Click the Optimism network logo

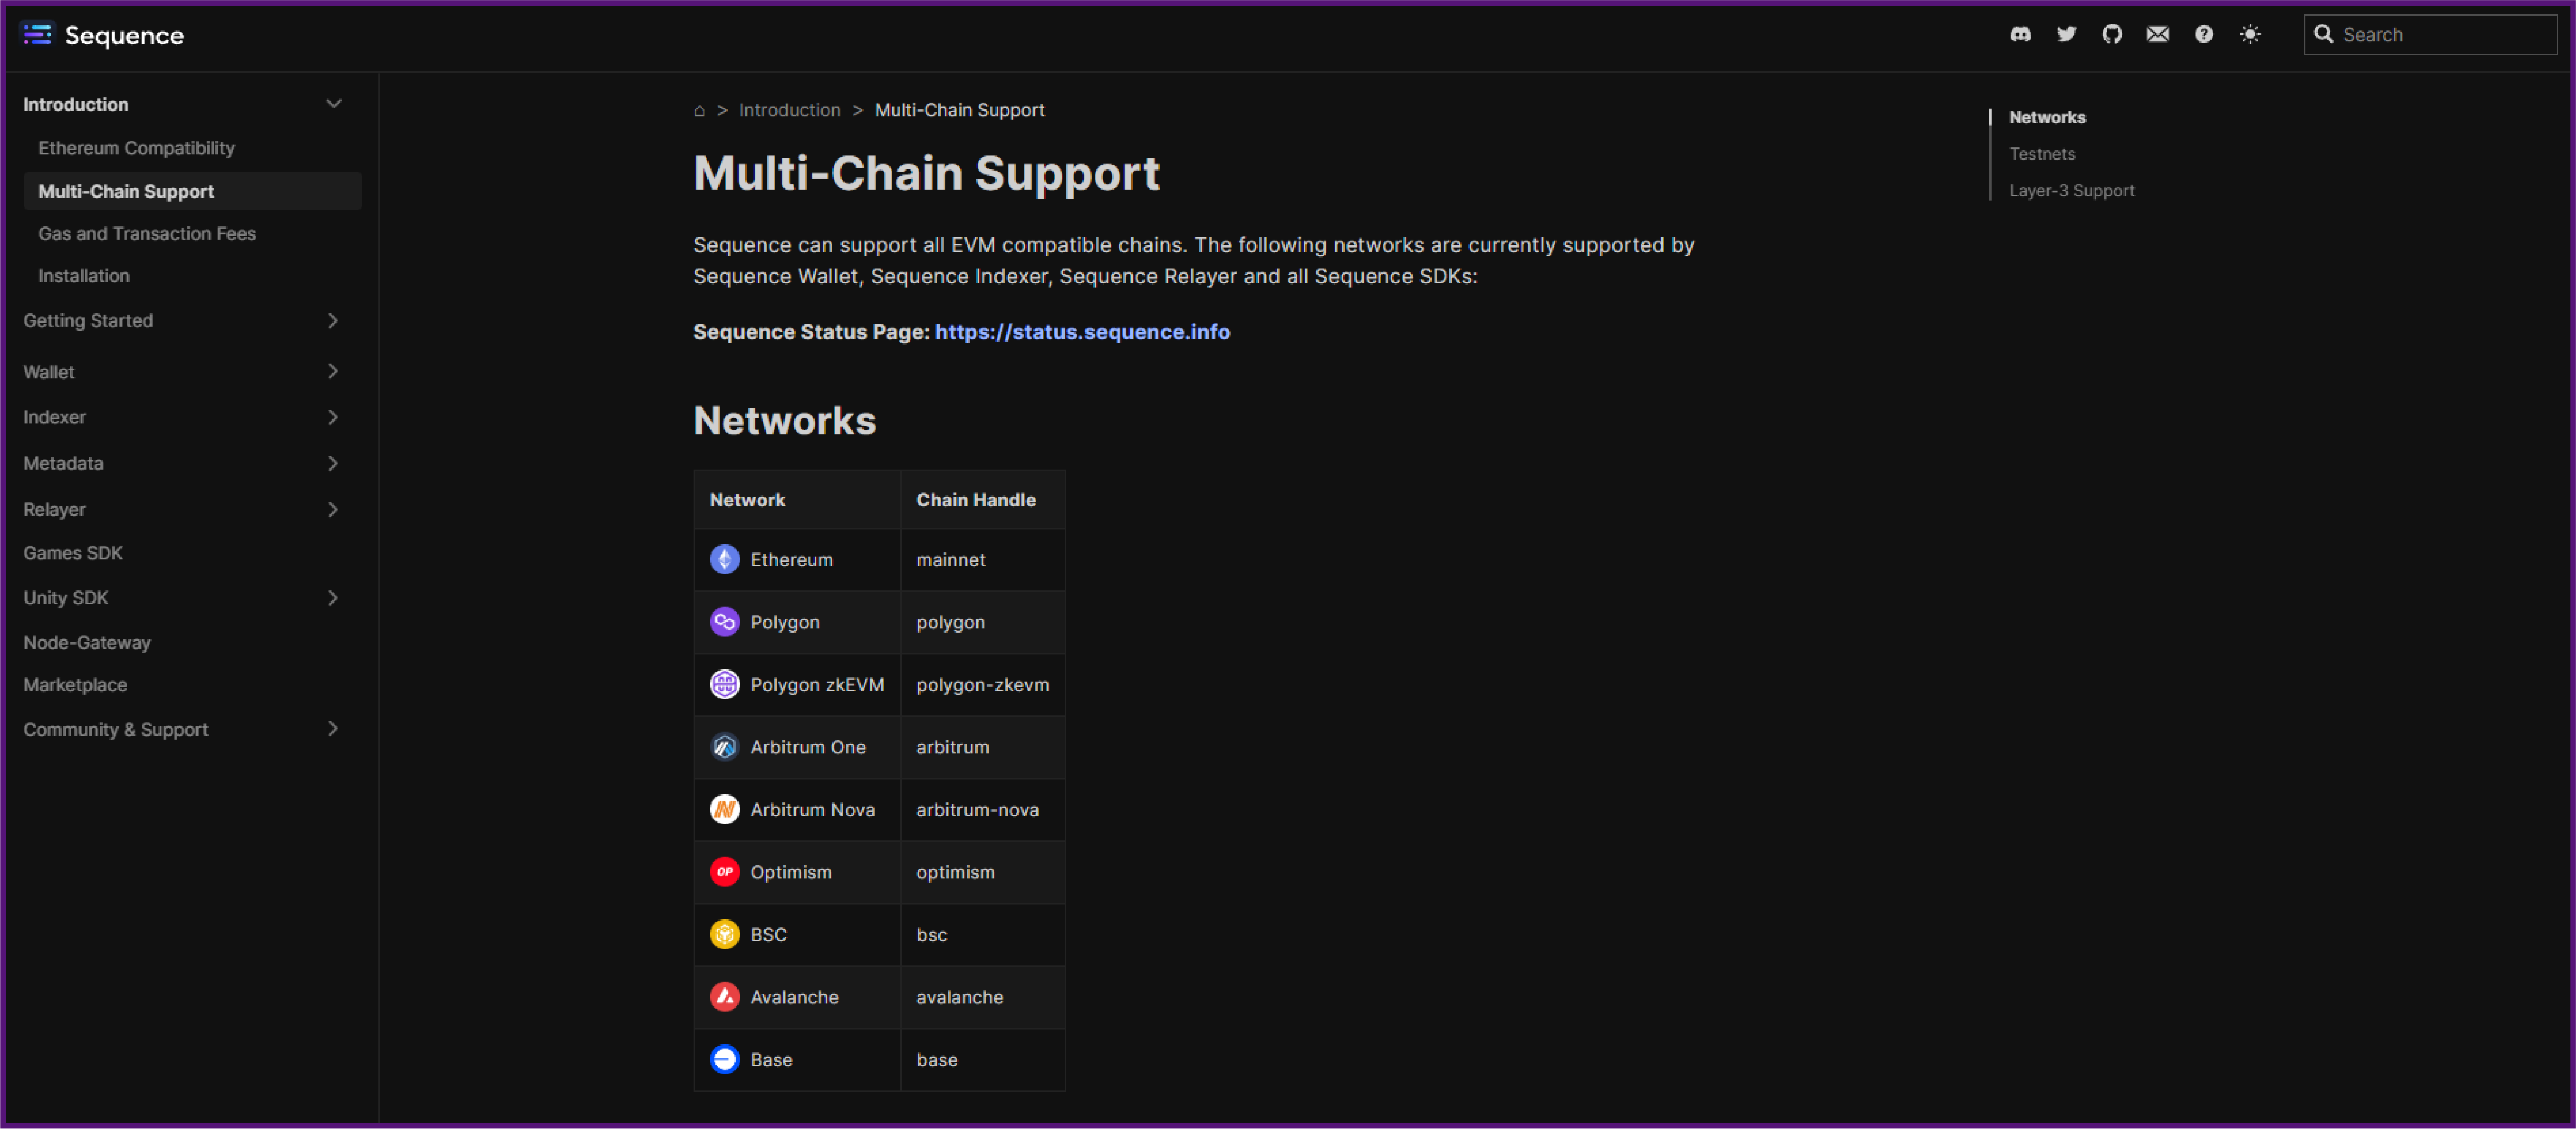[x=725, y=872]
